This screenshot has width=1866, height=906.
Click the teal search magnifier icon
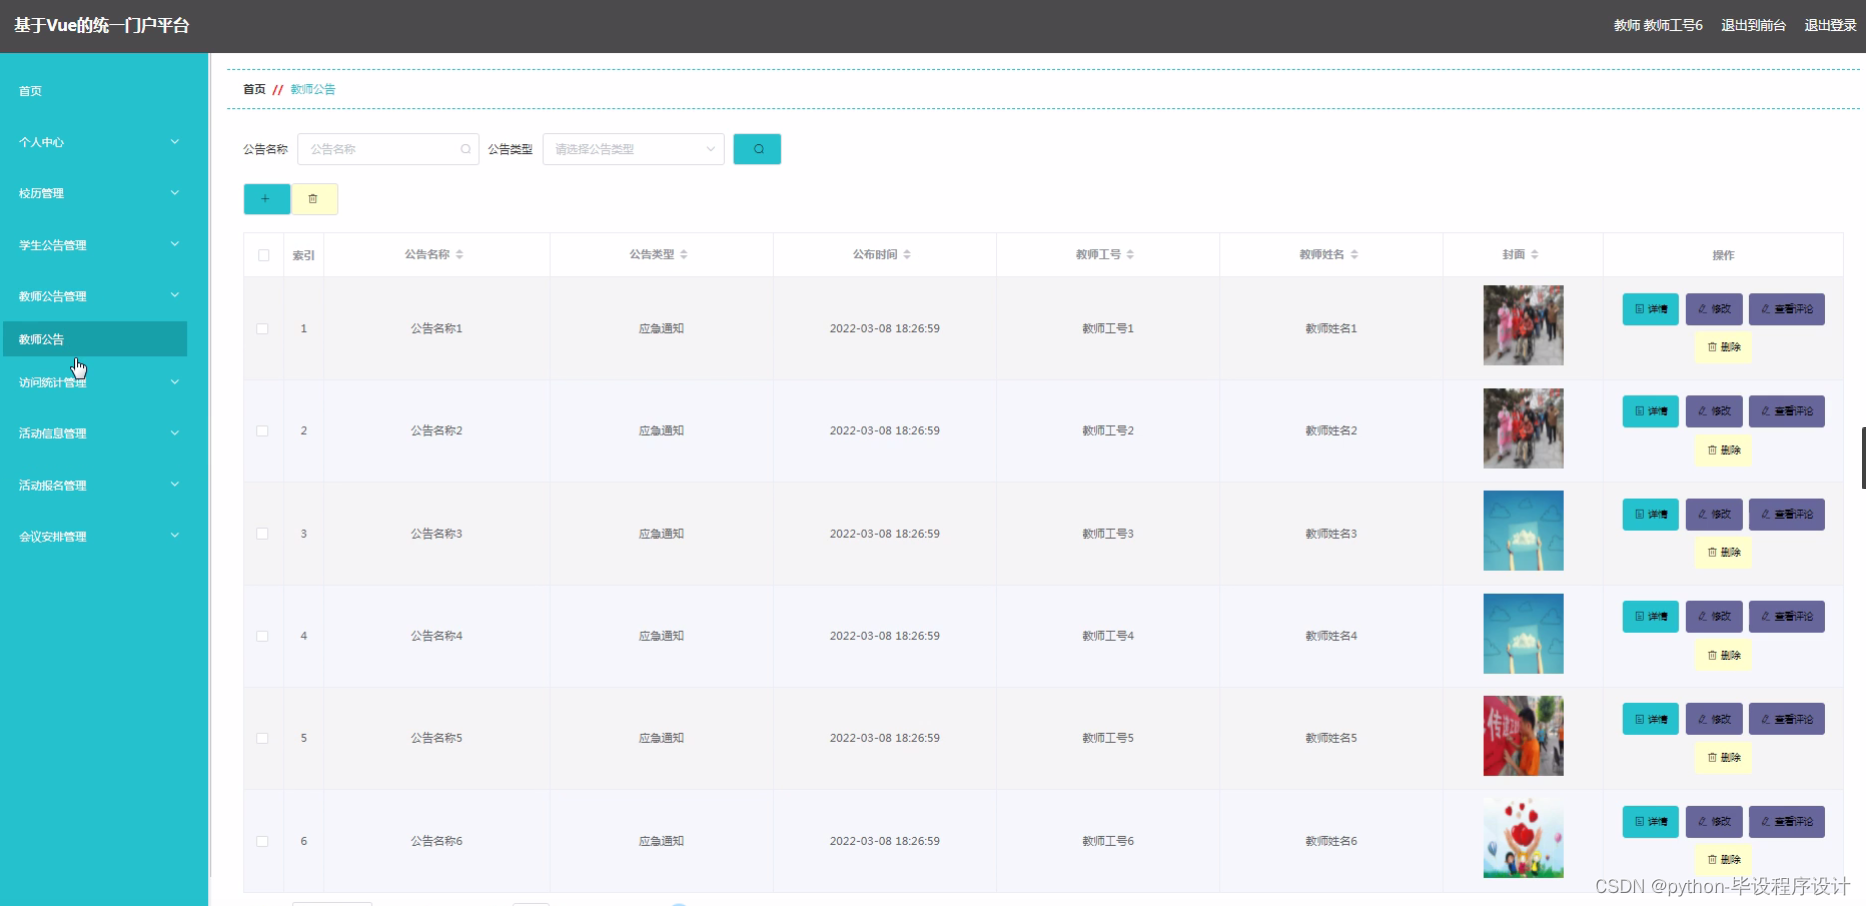[757, 149]
